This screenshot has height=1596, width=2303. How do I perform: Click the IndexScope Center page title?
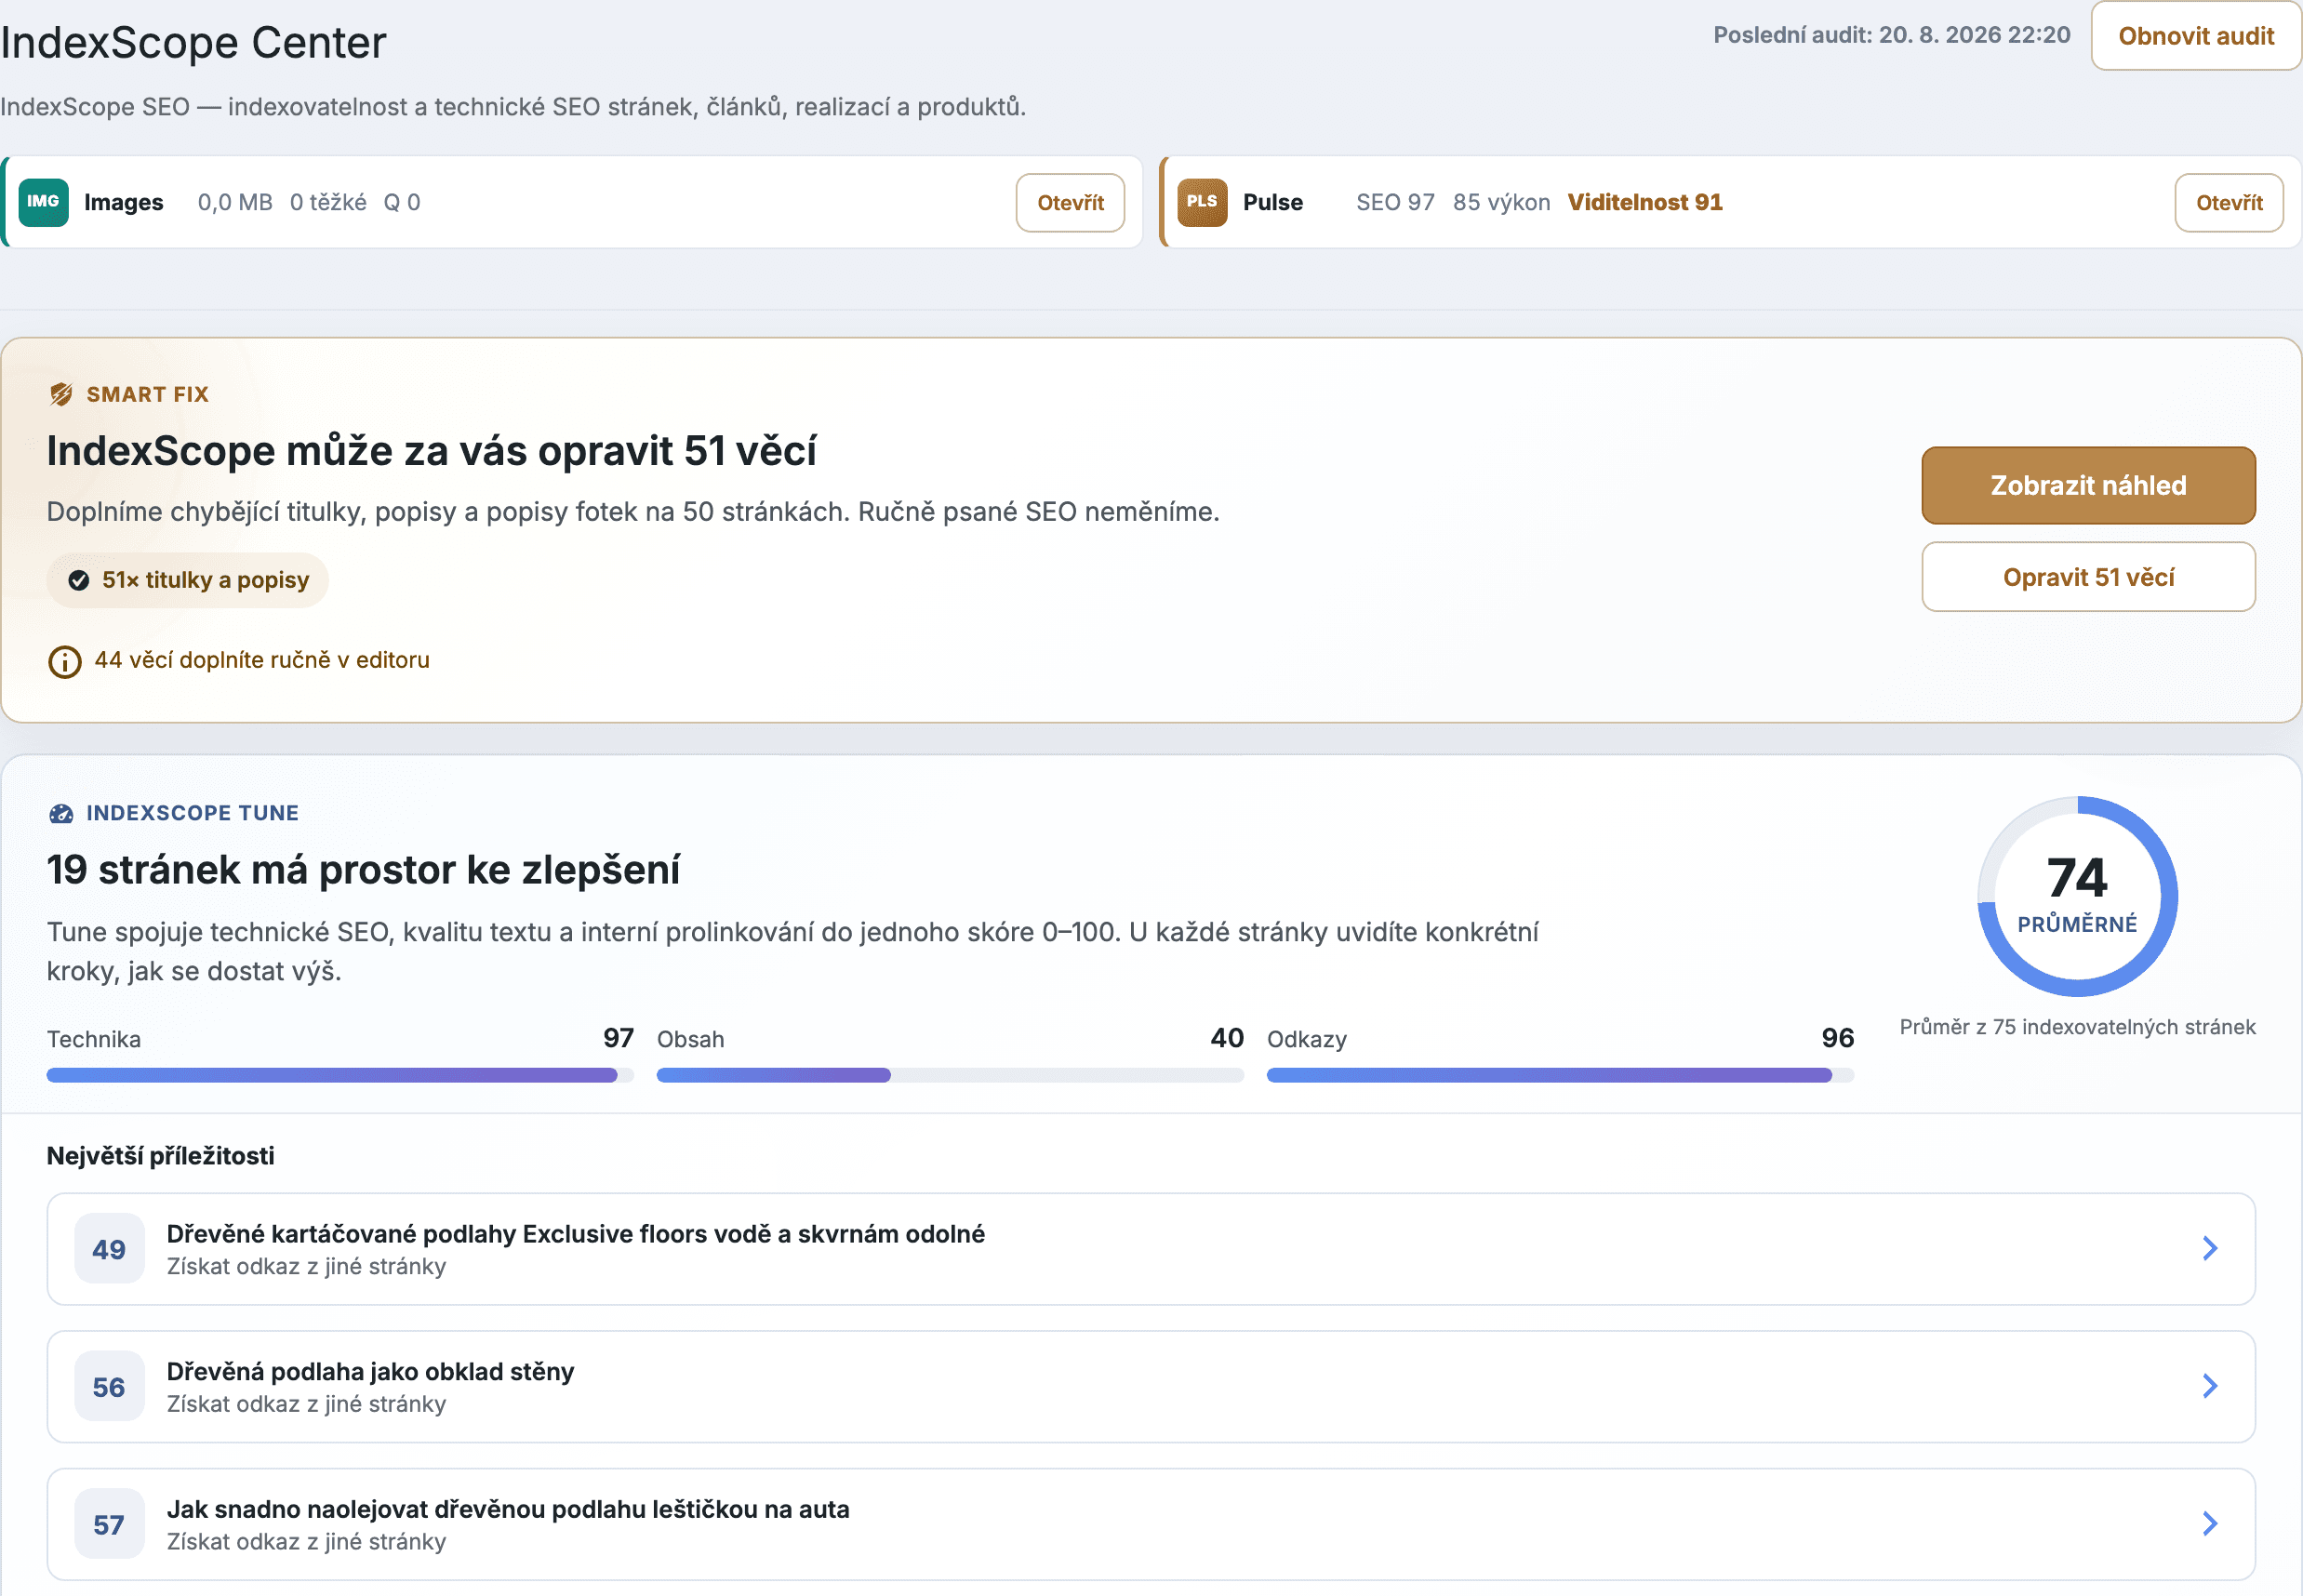193,42
